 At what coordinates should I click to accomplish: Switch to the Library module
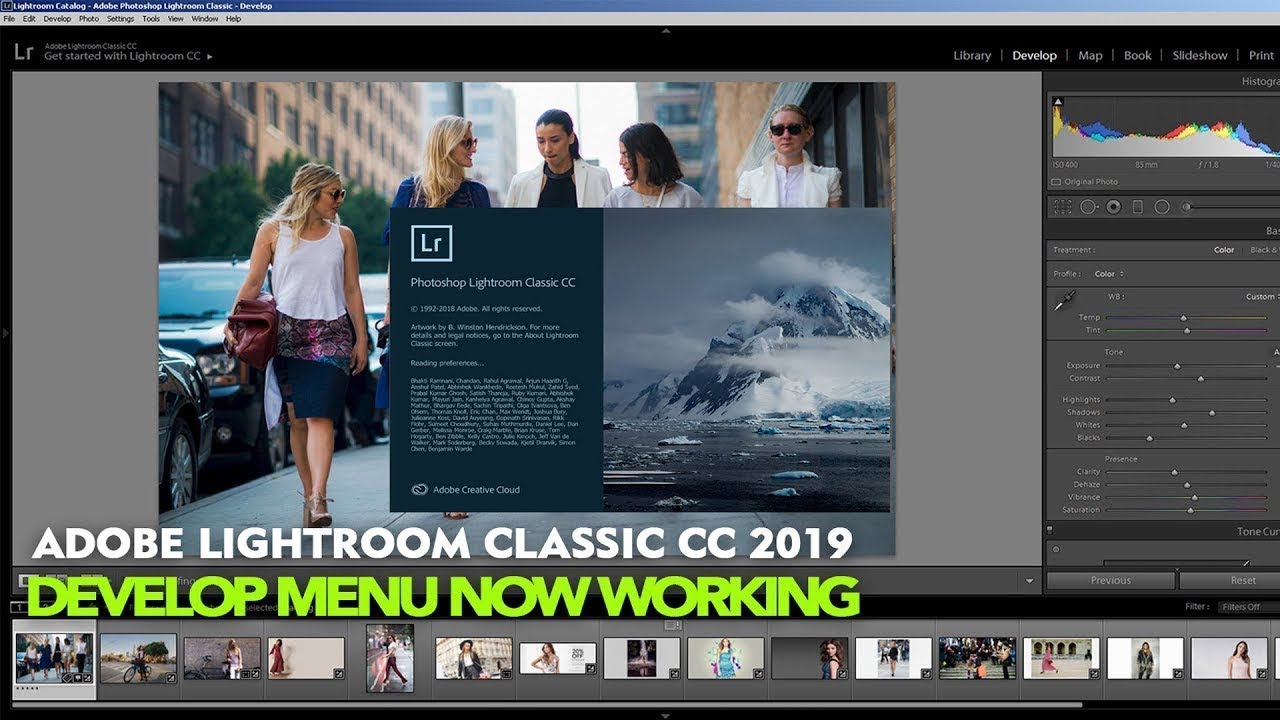971,56
